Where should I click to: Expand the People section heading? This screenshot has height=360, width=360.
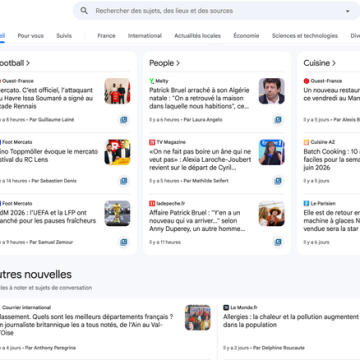point(165,63)
